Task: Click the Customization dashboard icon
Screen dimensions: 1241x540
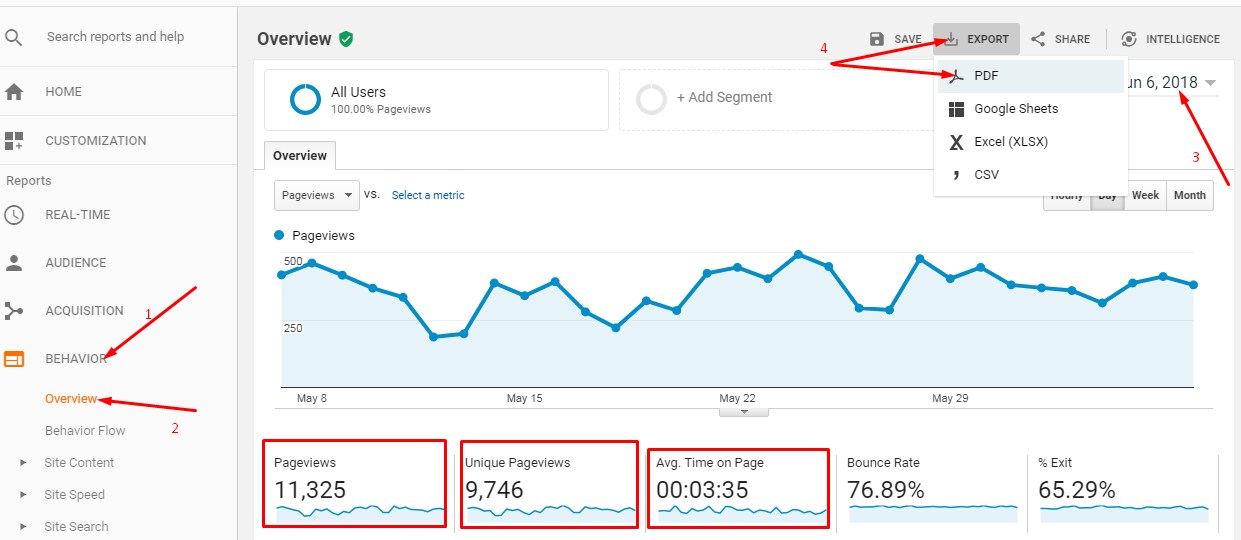Action: click(x=14, y=141)
